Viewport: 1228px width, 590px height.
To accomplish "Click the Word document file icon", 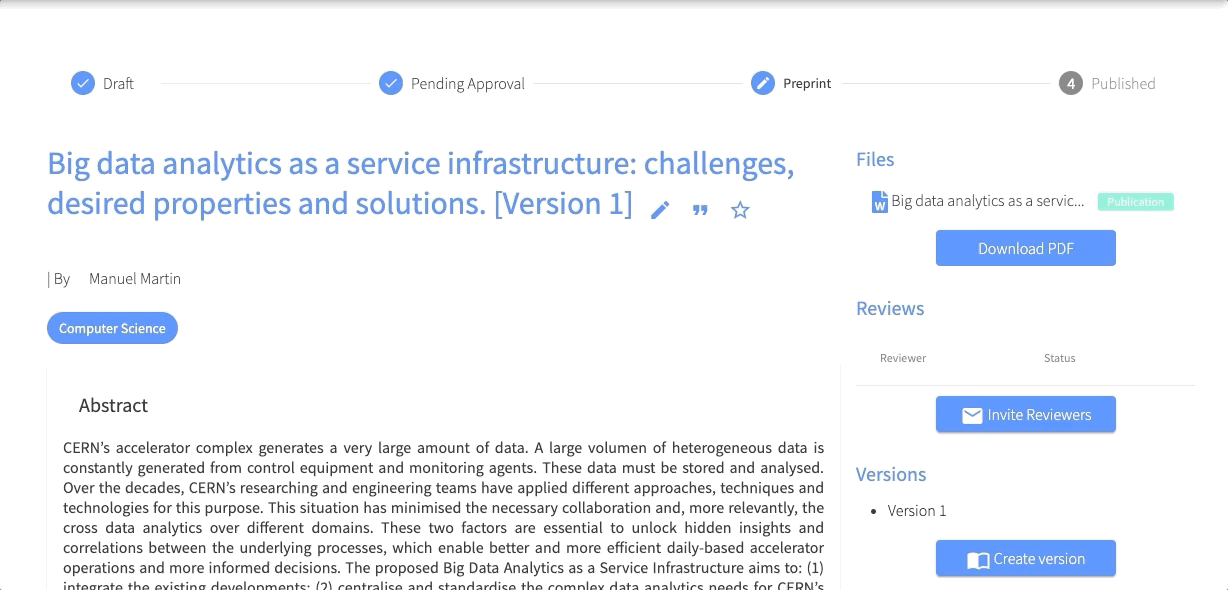I will [880, 202].
